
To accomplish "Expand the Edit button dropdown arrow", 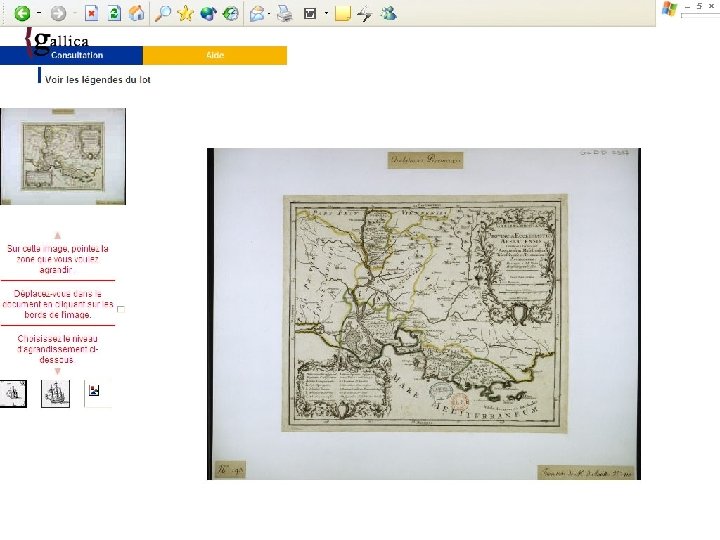I will (326, 13).
